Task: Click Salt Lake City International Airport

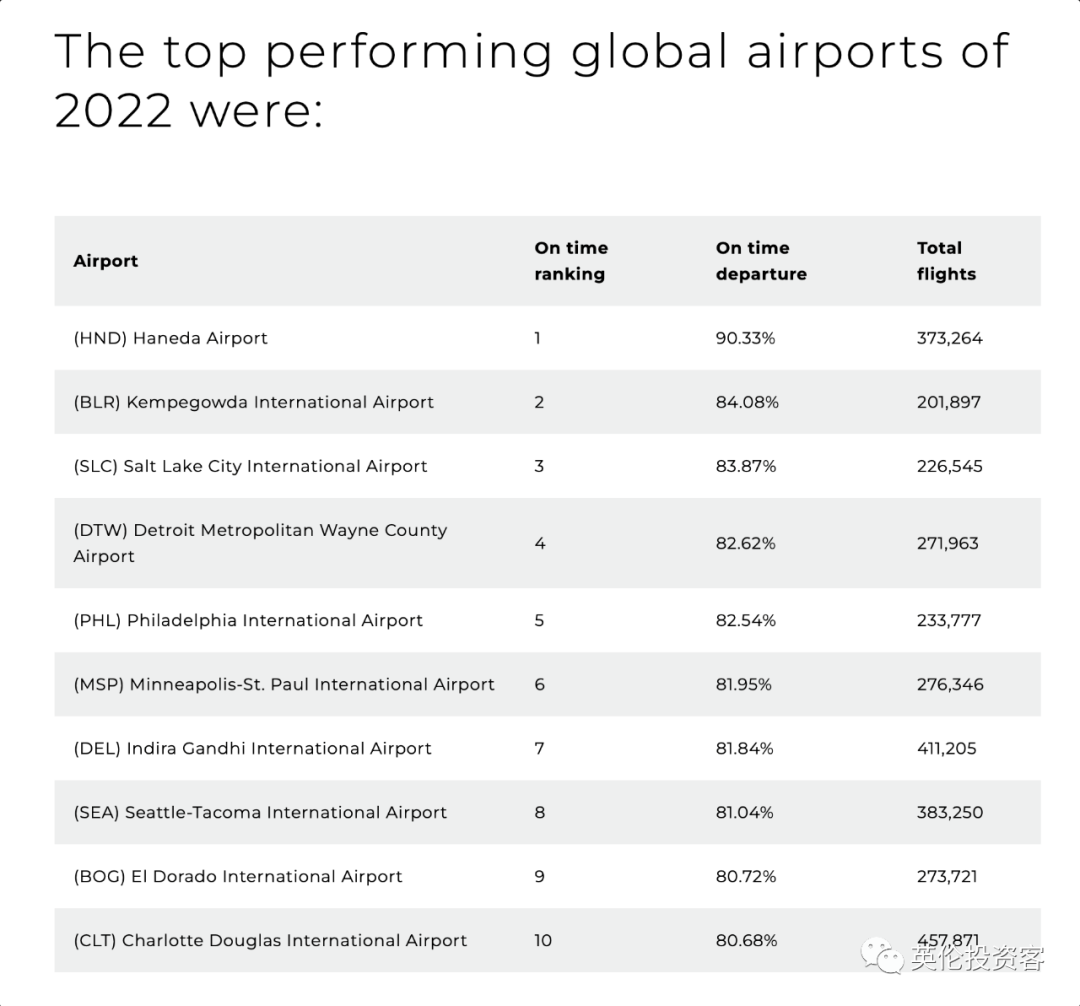Action: tap(250, 466)
